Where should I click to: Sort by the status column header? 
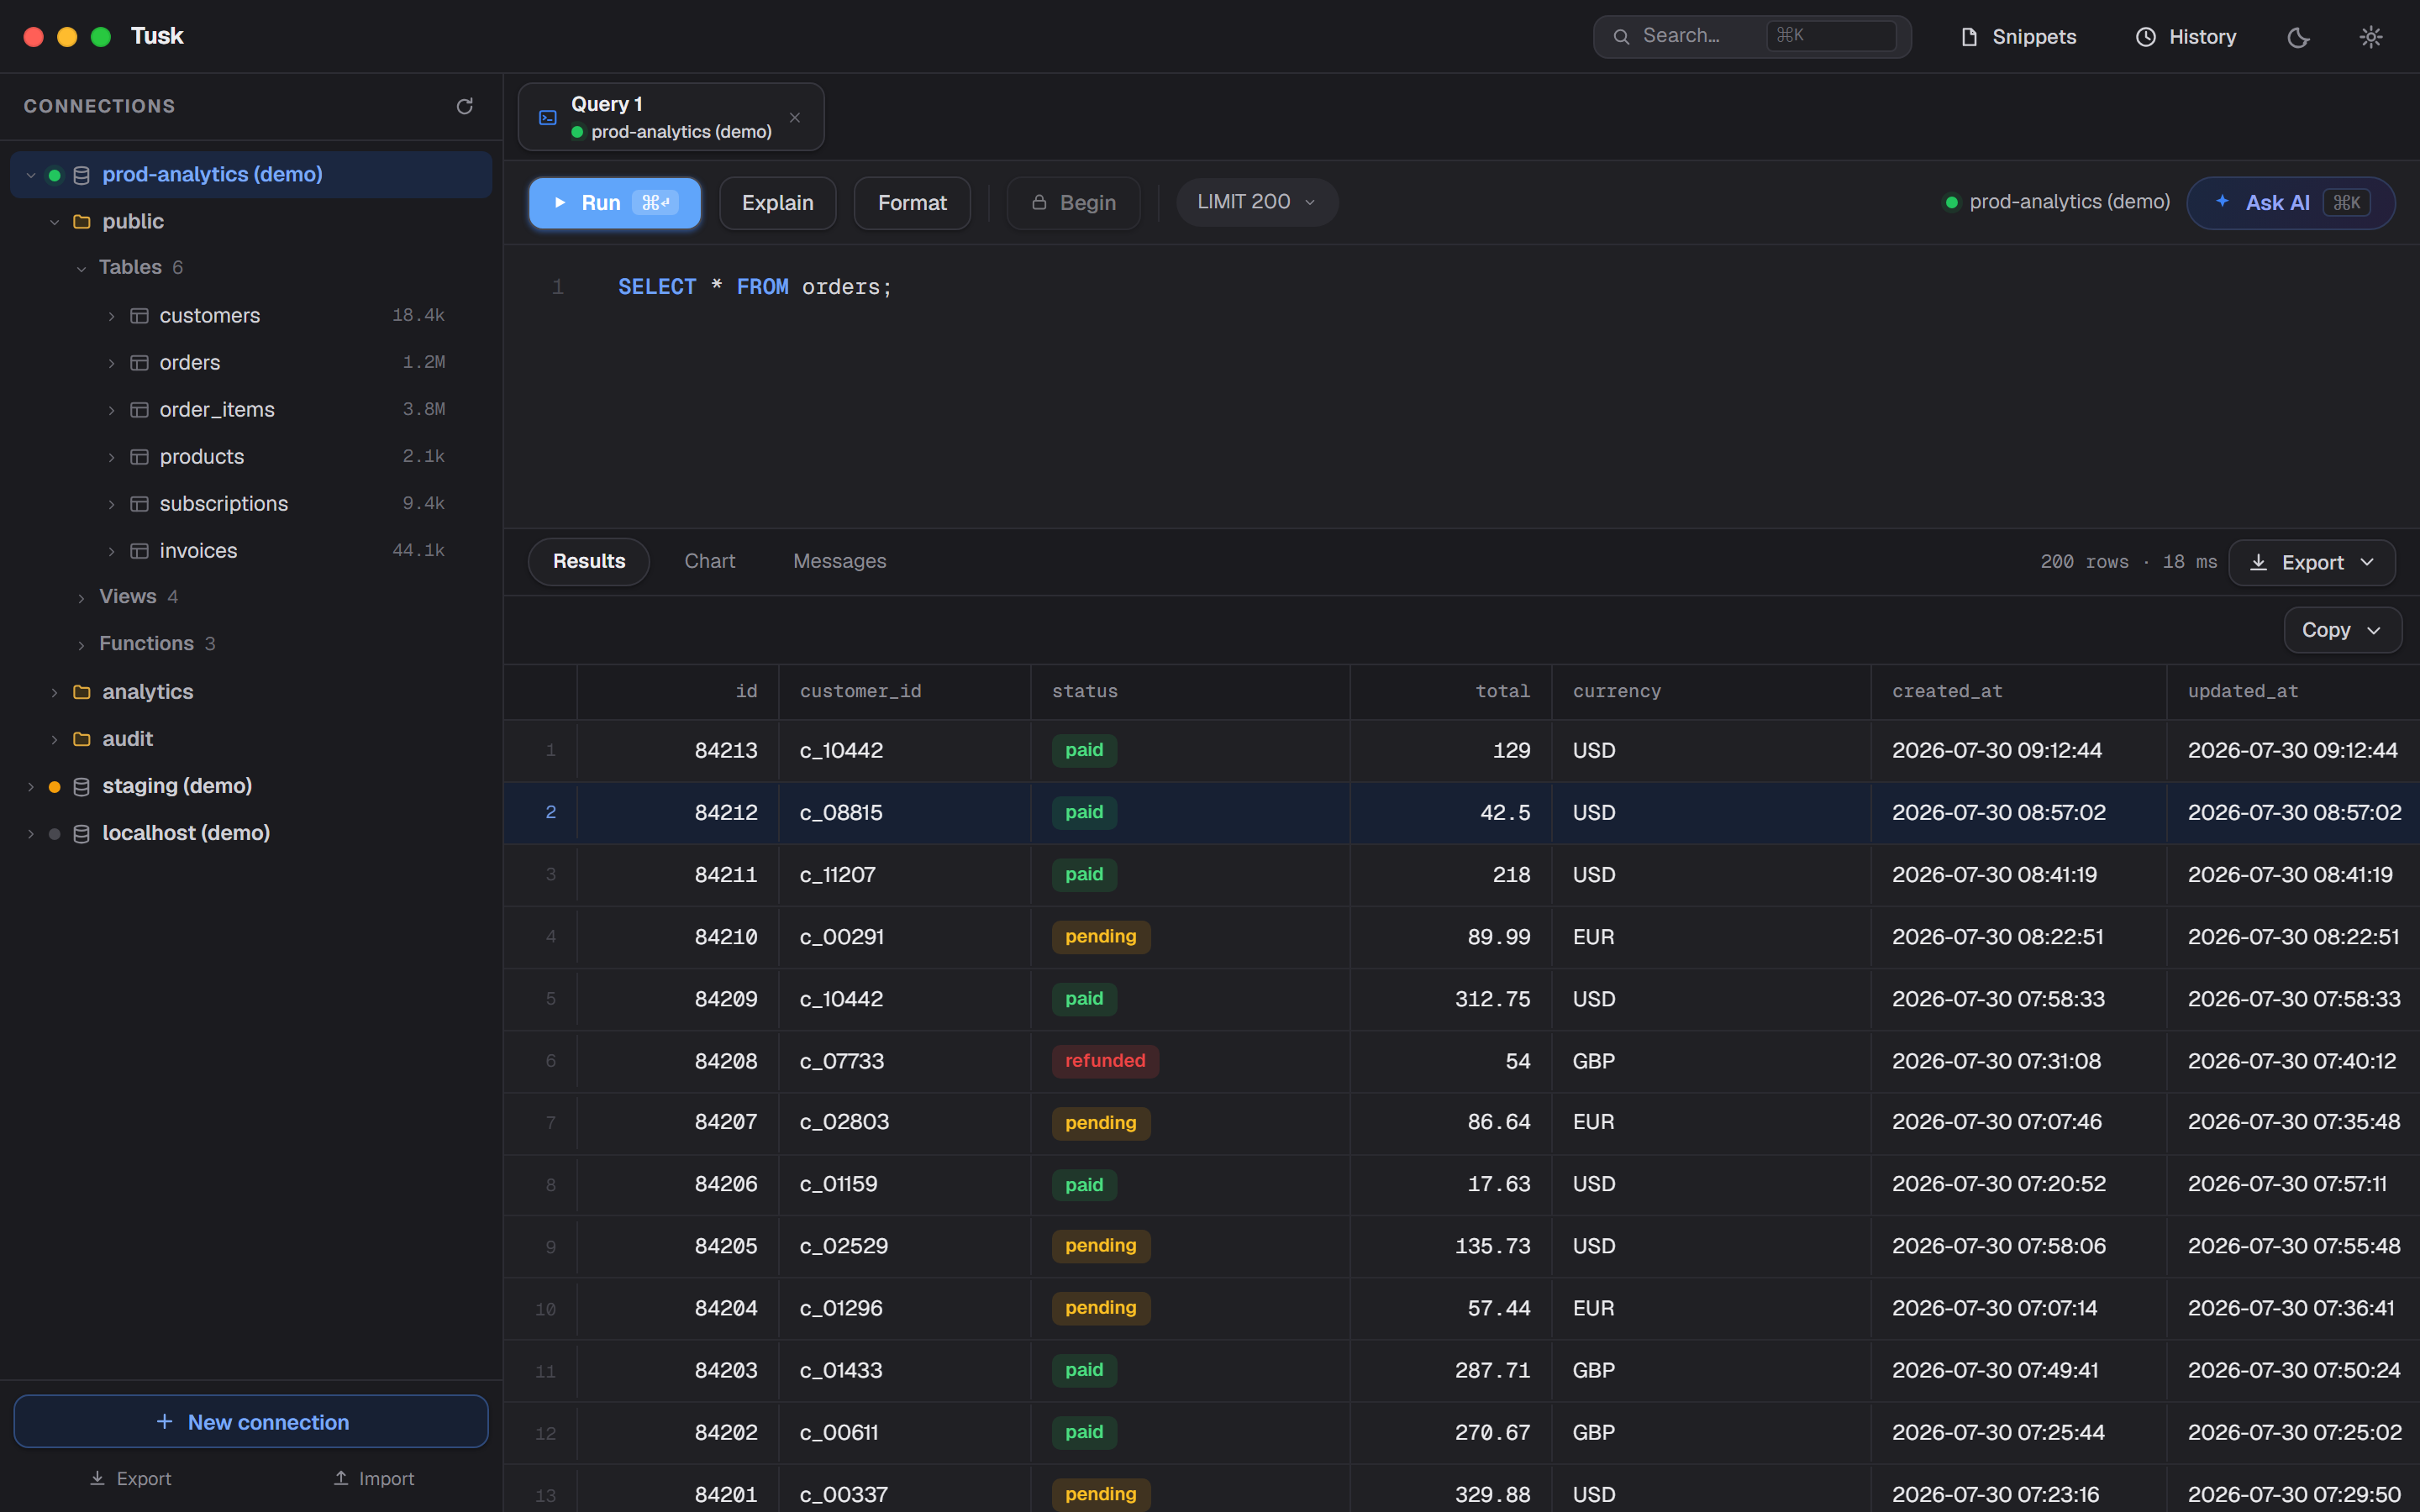[1190, 691]
